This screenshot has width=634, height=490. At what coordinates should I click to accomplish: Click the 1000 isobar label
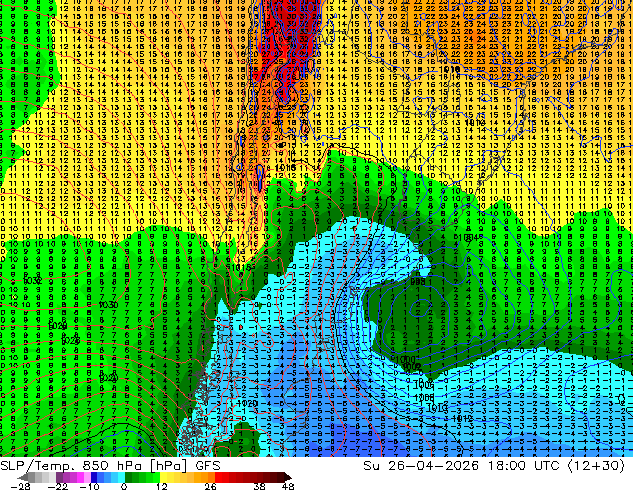[406, 359]
